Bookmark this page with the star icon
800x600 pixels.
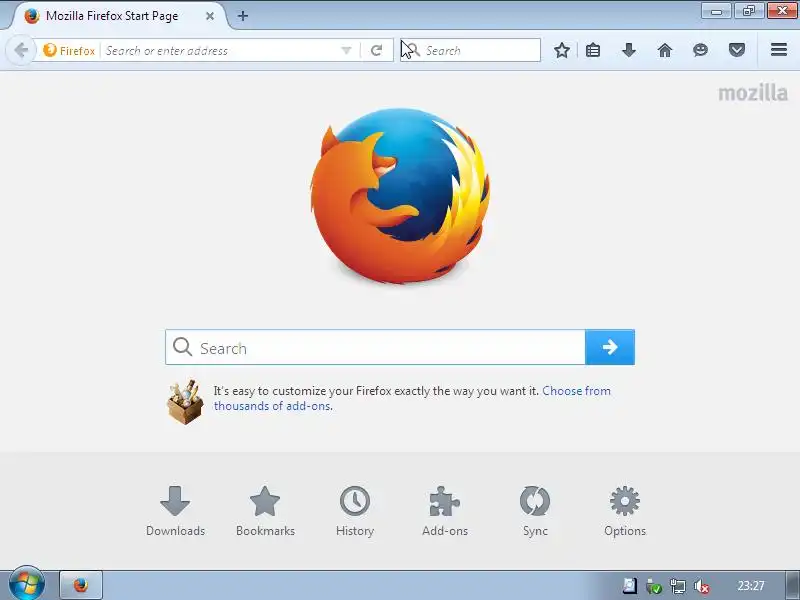coord(562,51)
